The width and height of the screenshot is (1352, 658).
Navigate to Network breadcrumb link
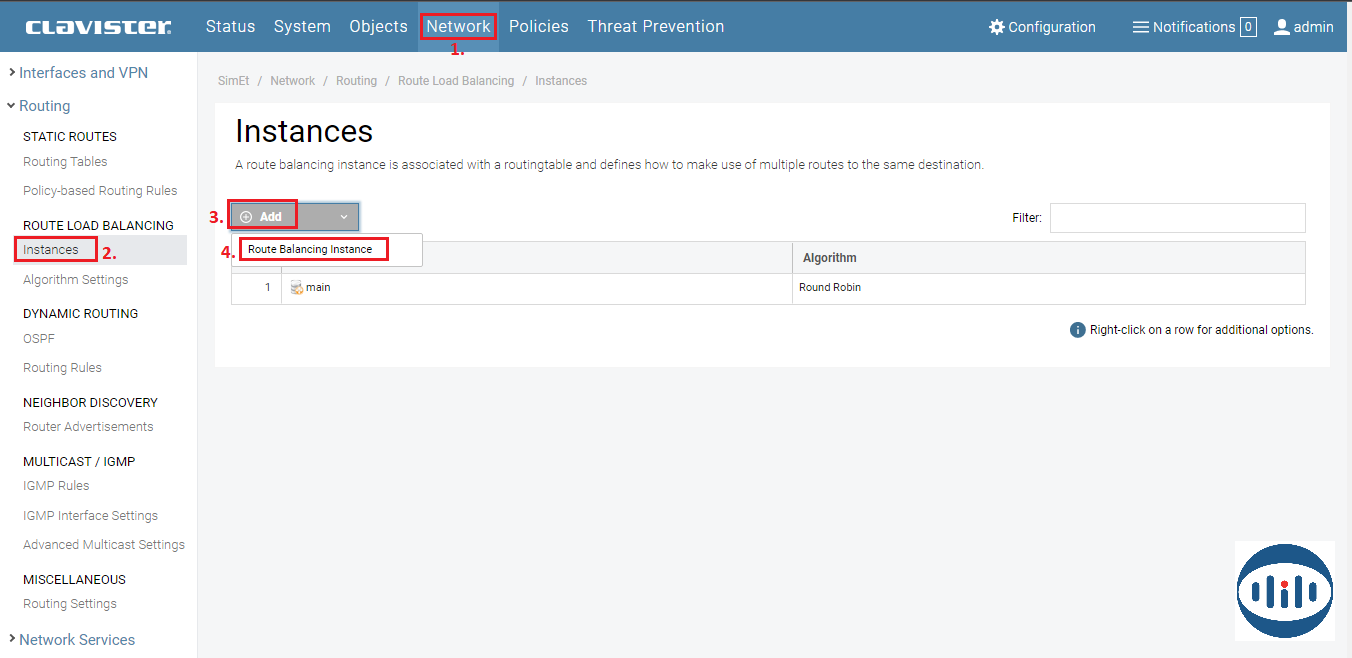(292, 81)
